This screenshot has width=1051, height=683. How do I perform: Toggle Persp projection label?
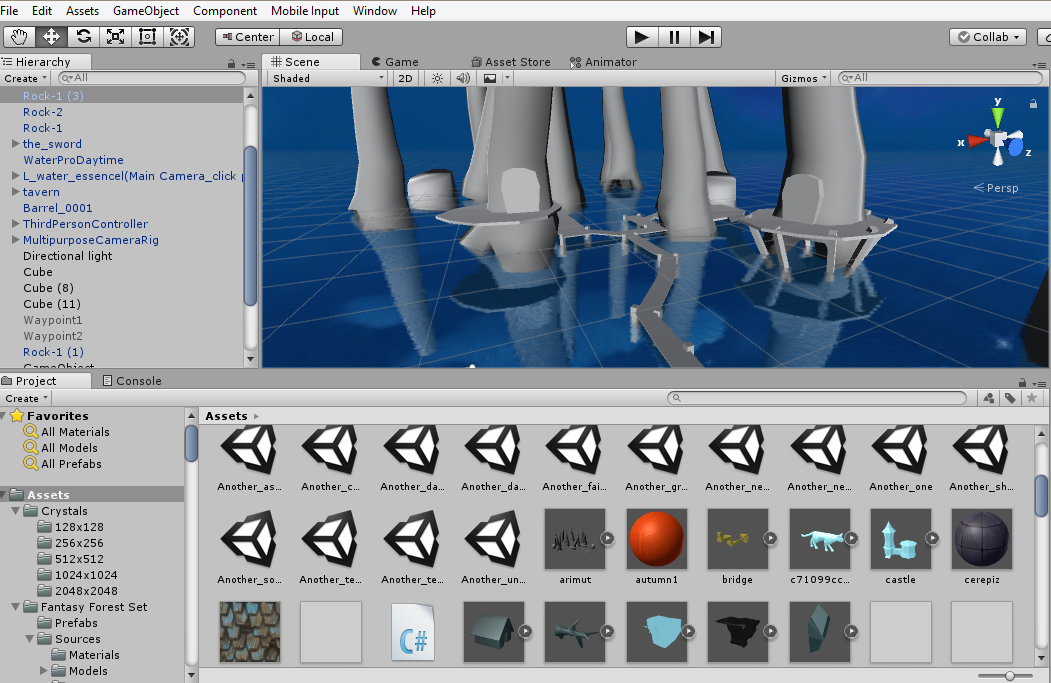click(996, 188)
